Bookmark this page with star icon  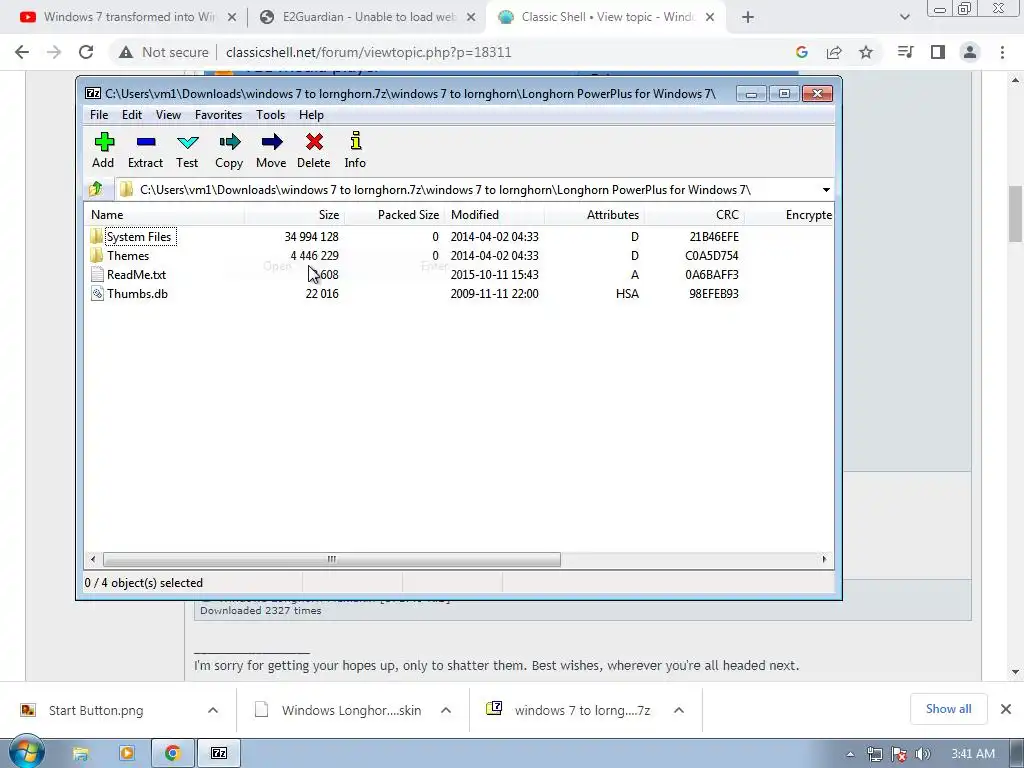pyautogui.click(x=866, y=52)
